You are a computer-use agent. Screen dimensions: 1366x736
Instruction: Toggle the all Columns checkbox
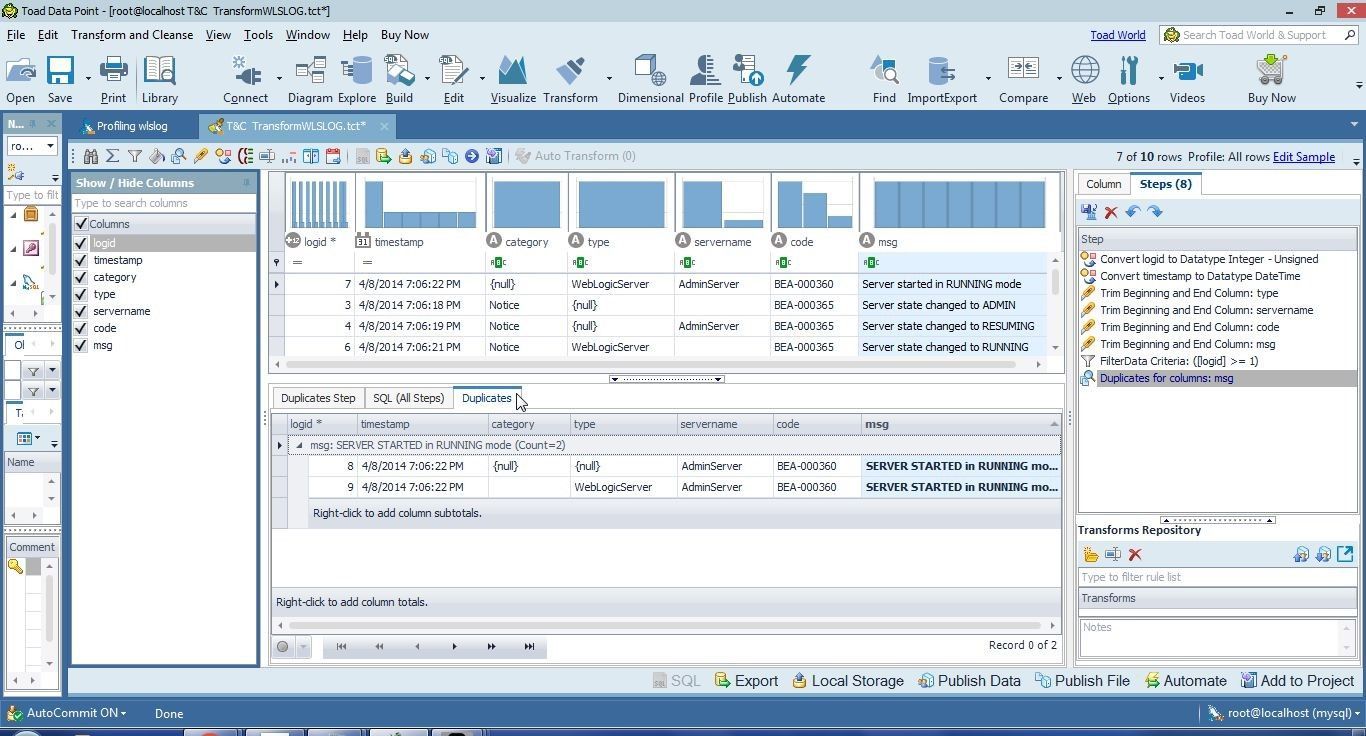(x=81, y=224)
